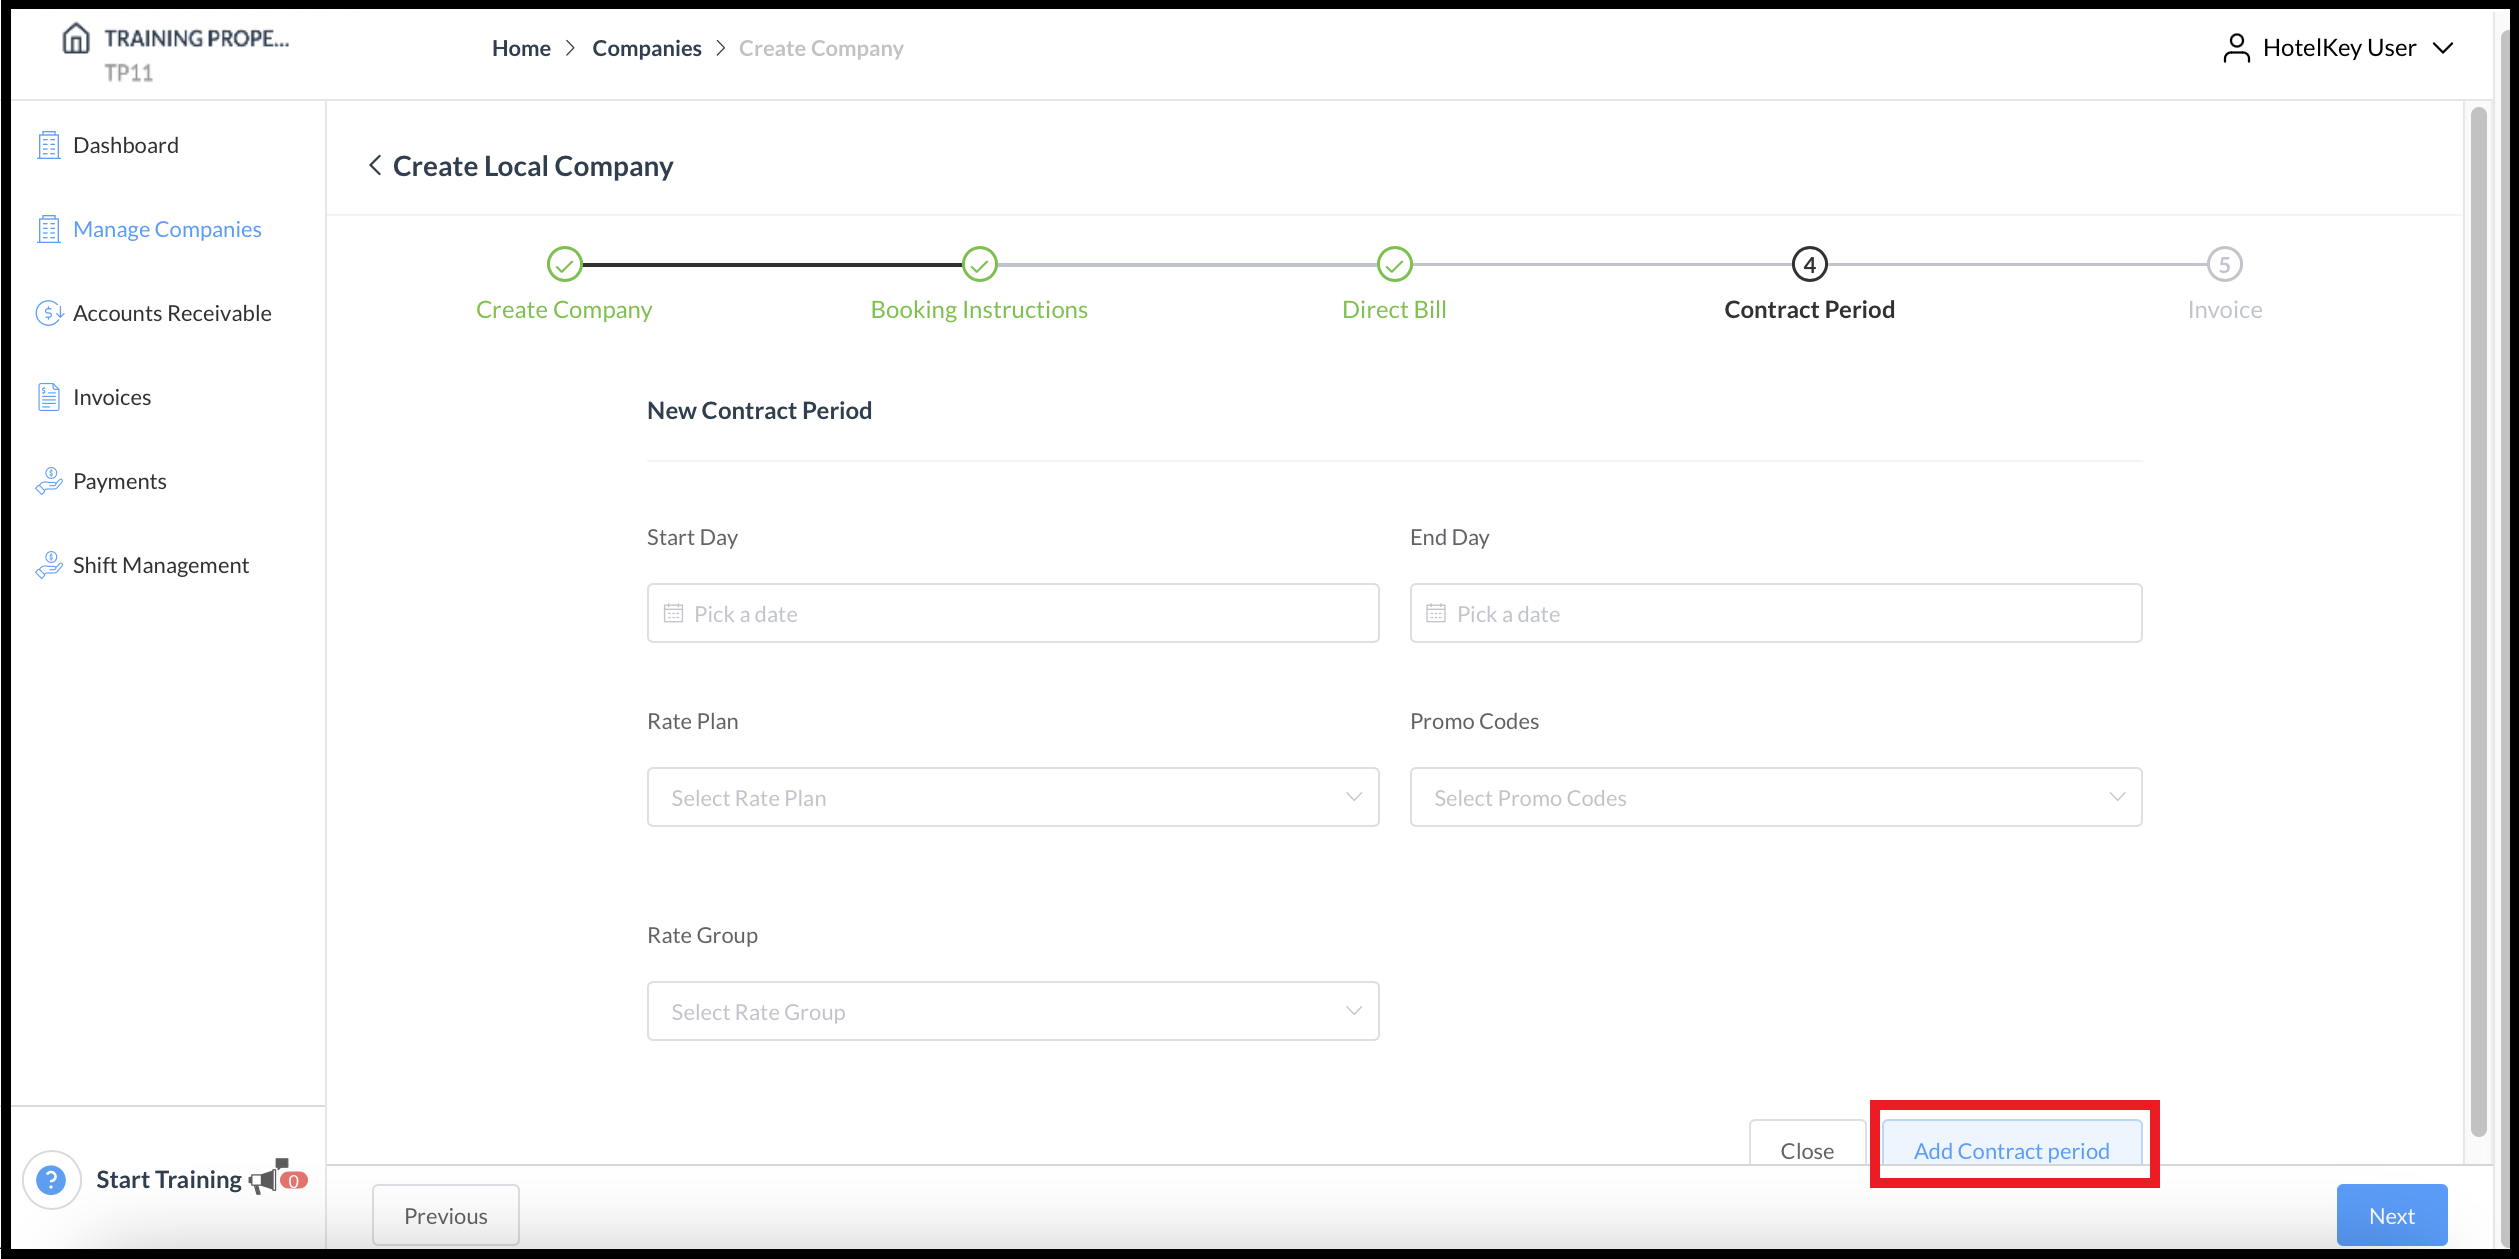The image size is (2519, 1259).
Task: Click the TRAINING PROPE... home icon
Action: [75, 38]
